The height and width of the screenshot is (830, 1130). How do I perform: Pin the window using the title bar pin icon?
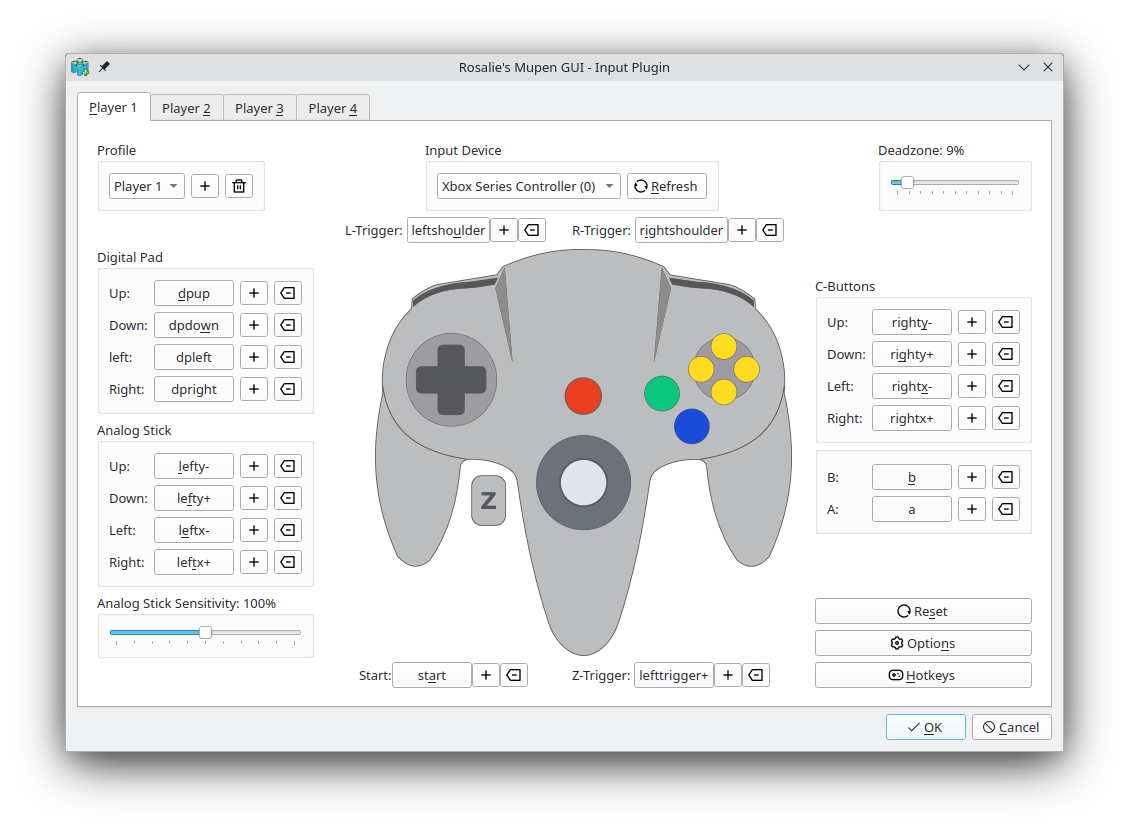[104, 67]
